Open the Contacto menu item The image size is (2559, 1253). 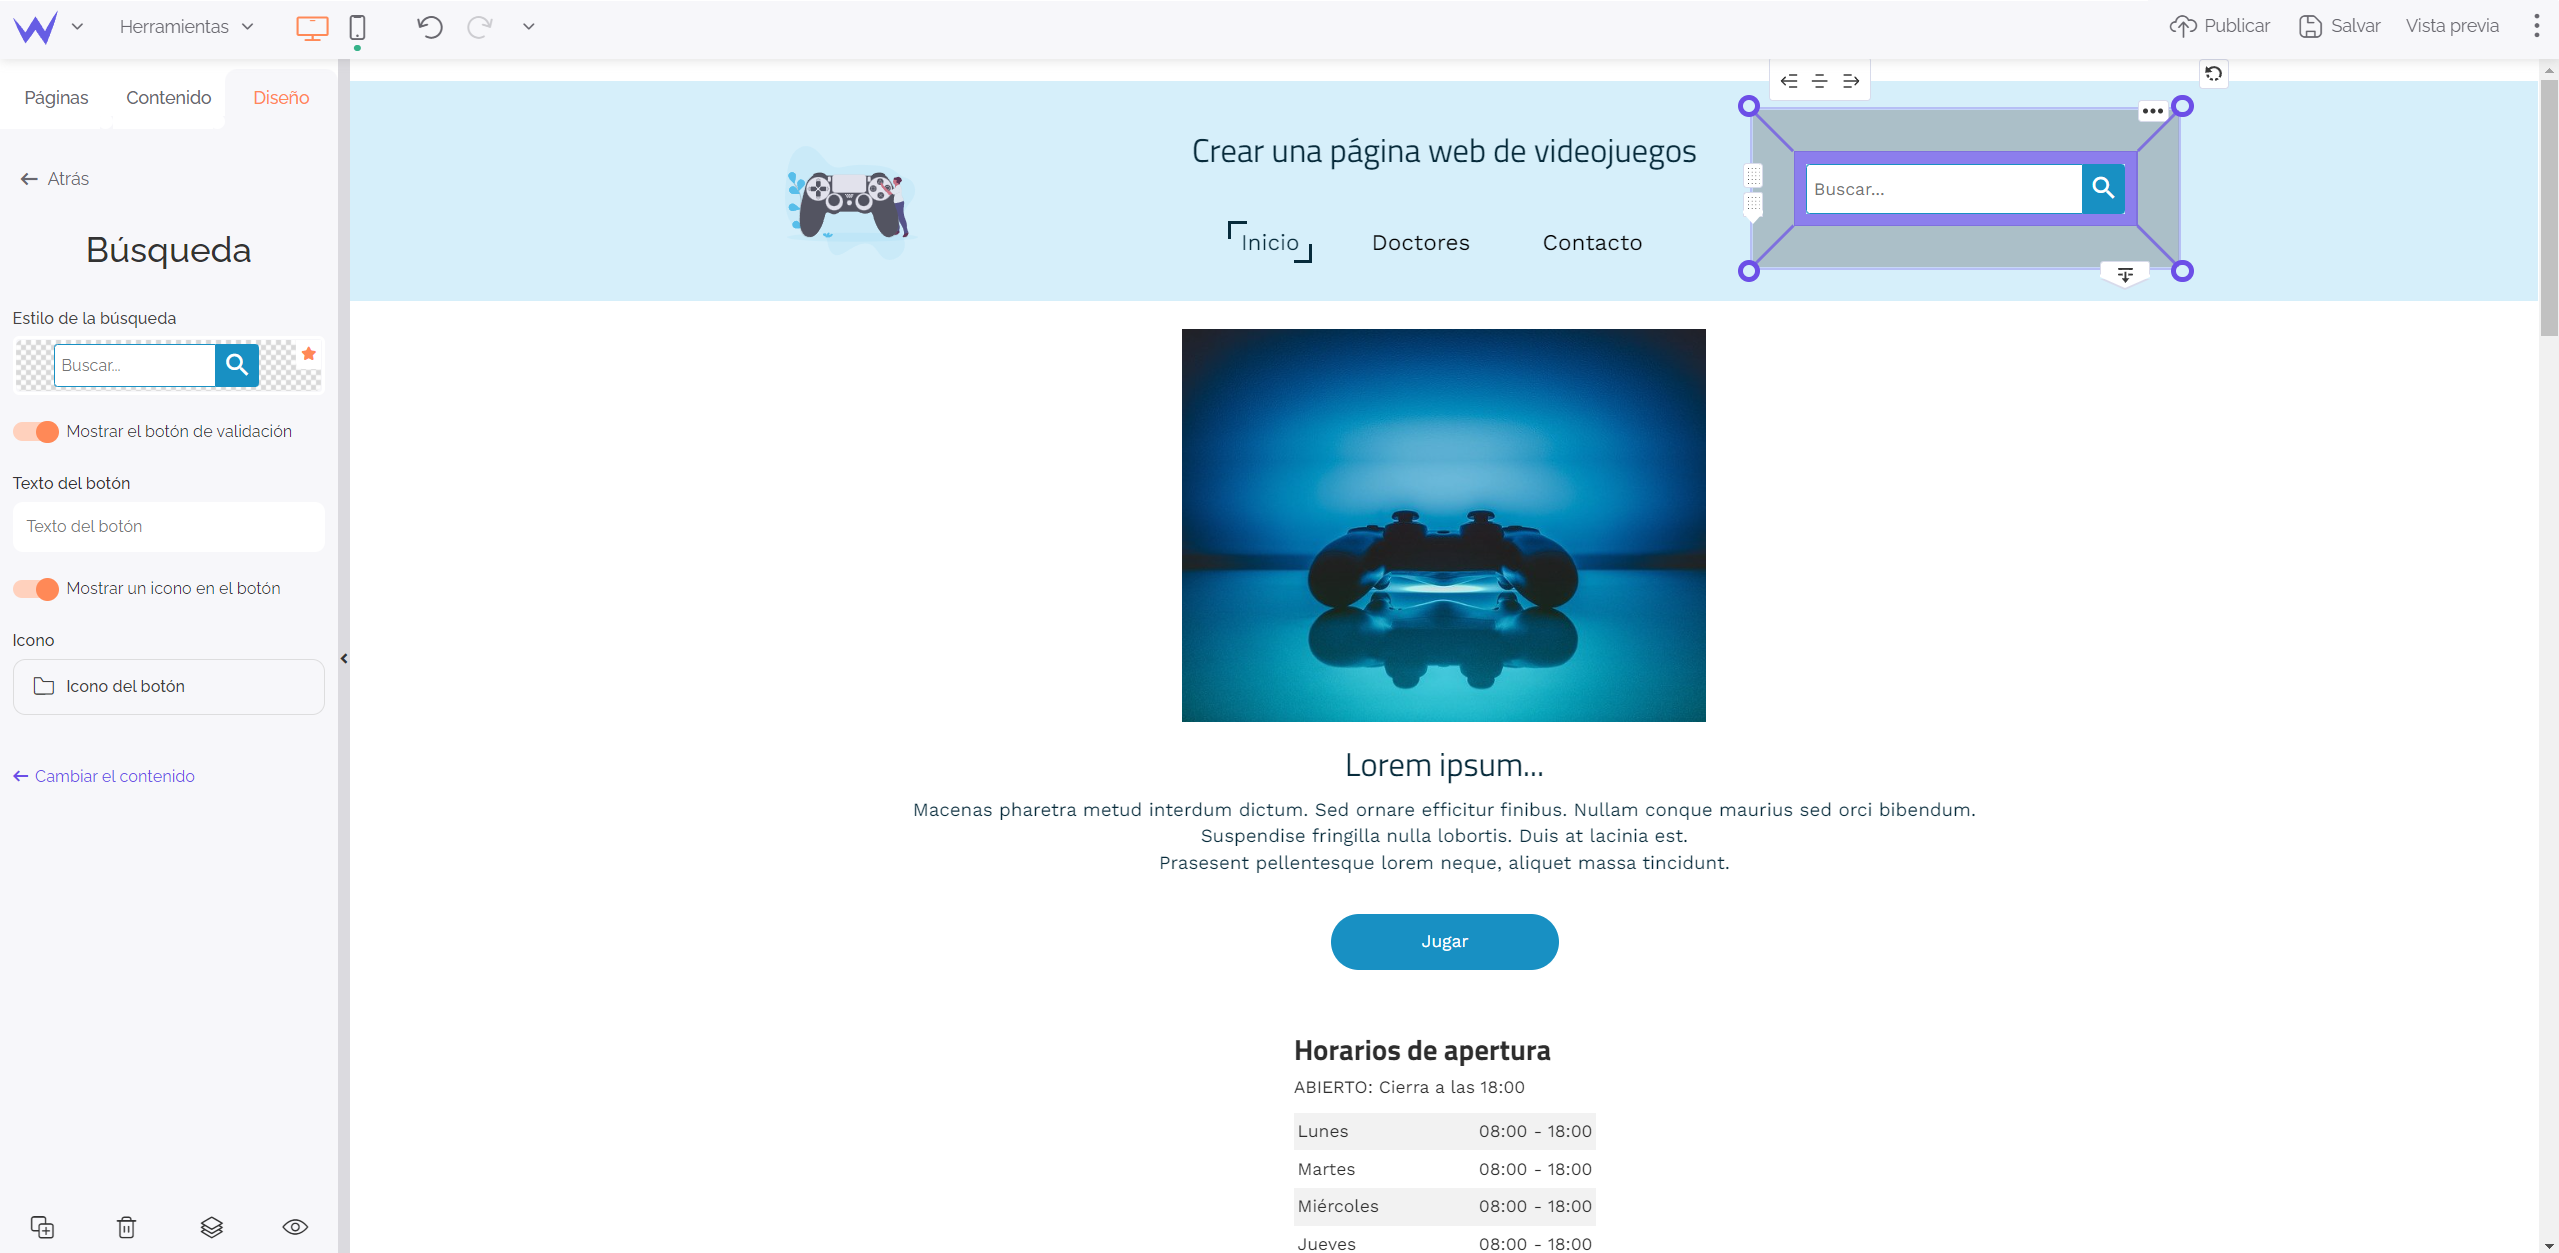pos(1592,242)
